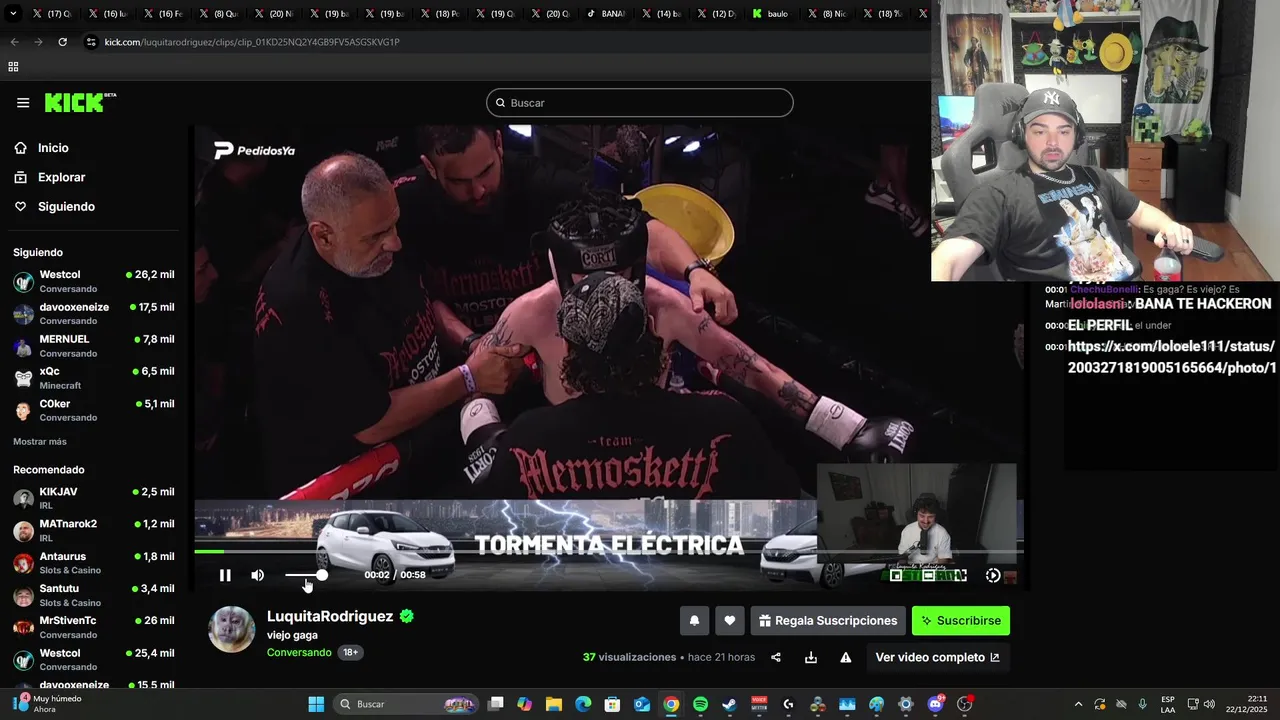Click the site info icon in address bar

click(91, 42)
